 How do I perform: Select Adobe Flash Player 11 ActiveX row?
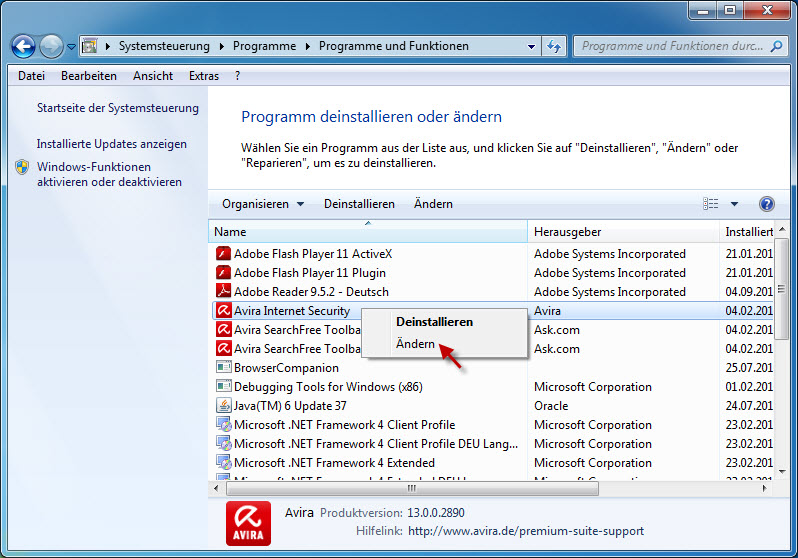(x=492, y=254)
